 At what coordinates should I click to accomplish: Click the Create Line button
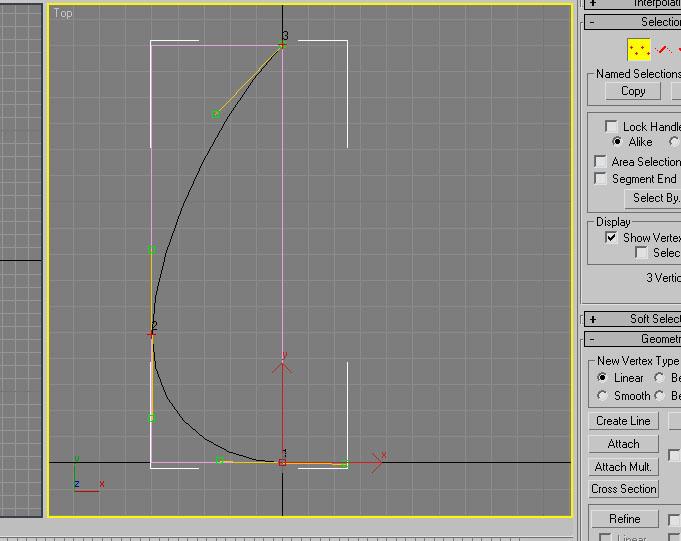623,421
